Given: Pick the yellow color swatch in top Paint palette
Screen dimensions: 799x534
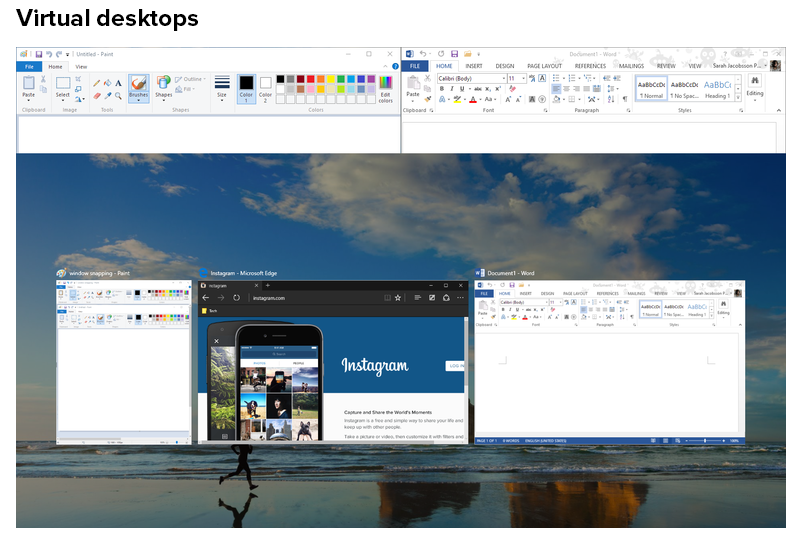Looking at the screenshot, I should click(331, 79).
